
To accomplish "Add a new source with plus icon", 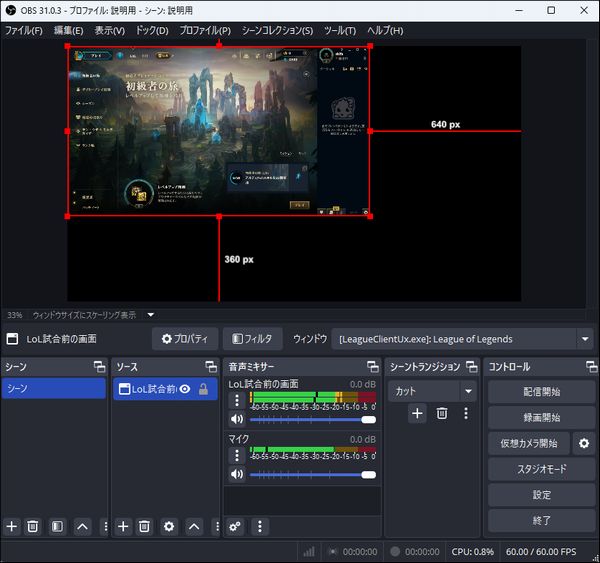I will [x=123, y=527].
